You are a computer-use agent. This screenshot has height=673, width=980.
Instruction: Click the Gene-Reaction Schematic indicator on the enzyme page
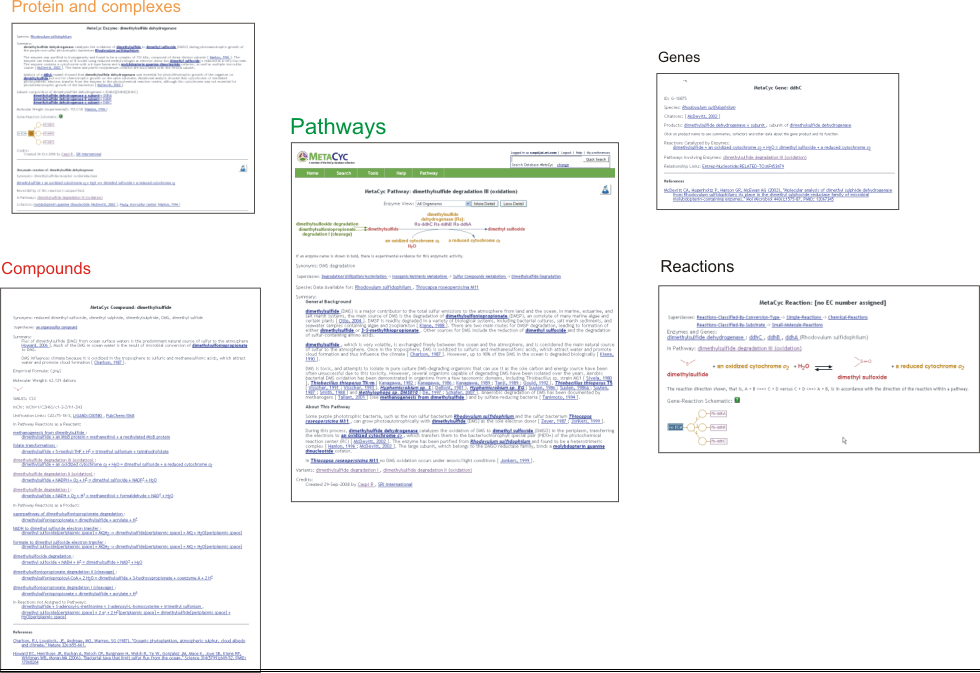[x=61, y=116]
